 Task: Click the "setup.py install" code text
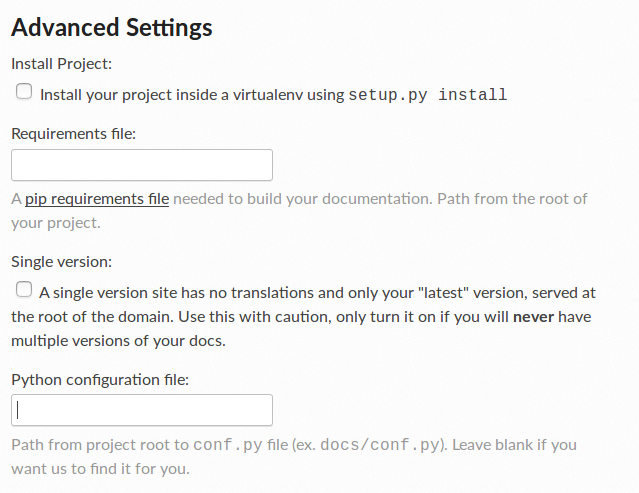coord(427,95)
